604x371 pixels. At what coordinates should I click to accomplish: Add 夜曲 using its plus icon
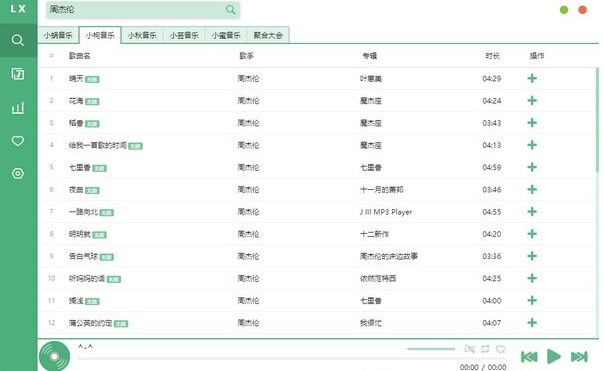click(532, 190)
